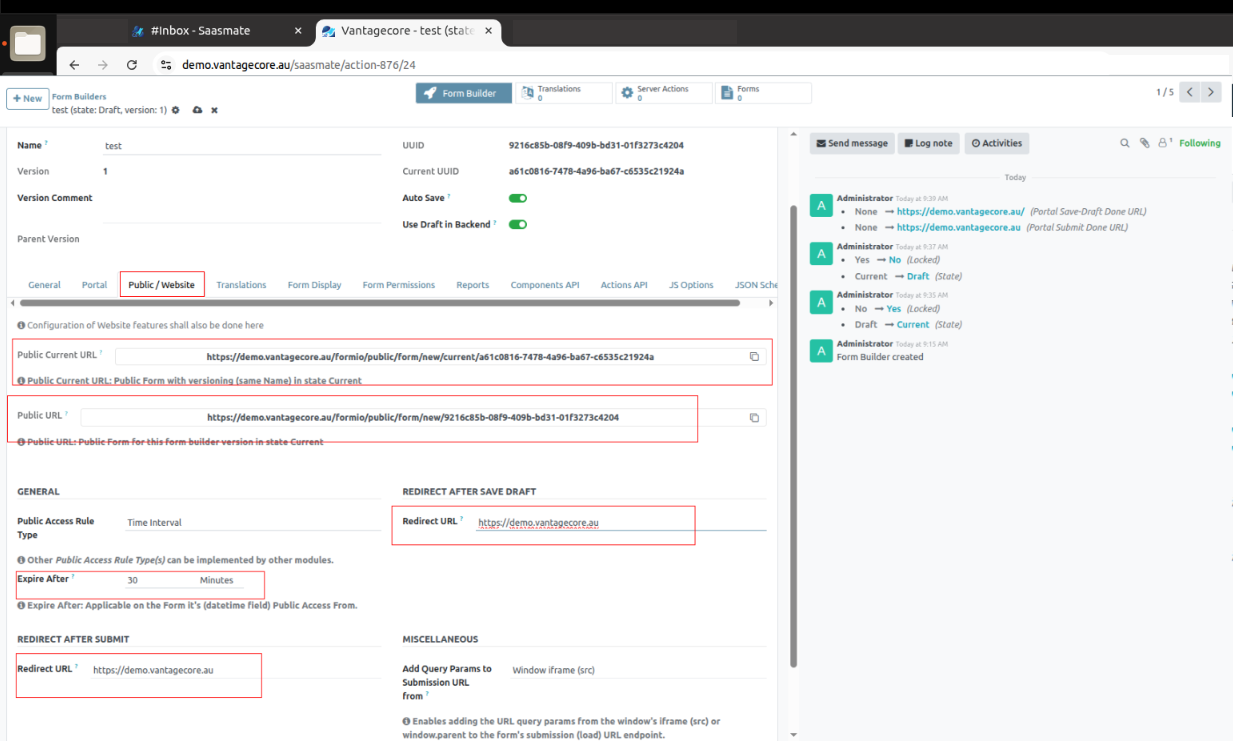The image size is (1233, 741).
Task: Copy the Public URL using copy icon
Action: (x=754, y=417)
